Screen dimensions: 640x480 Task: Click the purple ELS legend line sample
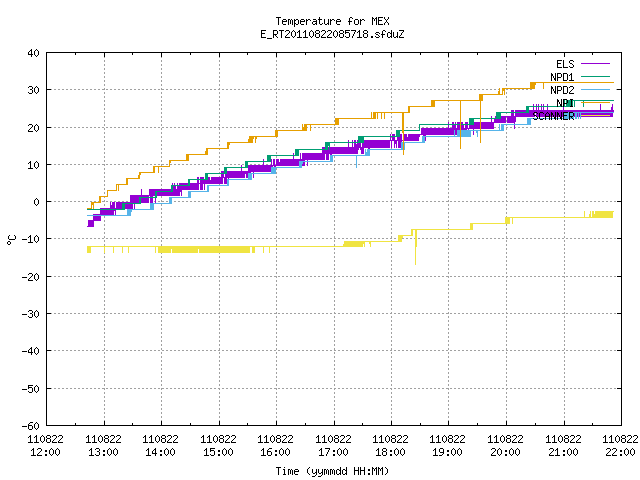(x=596, y=64)
